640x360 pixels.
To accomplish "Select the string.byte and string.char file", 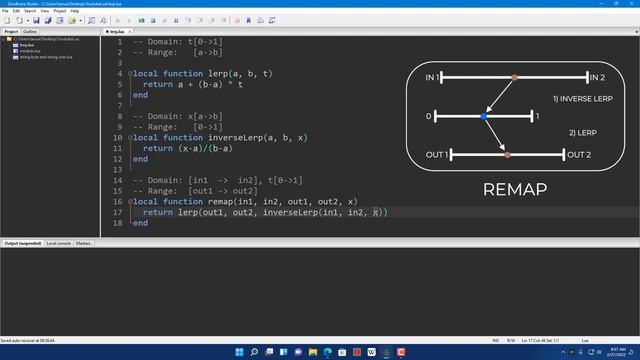I will [x=46, y=57].
